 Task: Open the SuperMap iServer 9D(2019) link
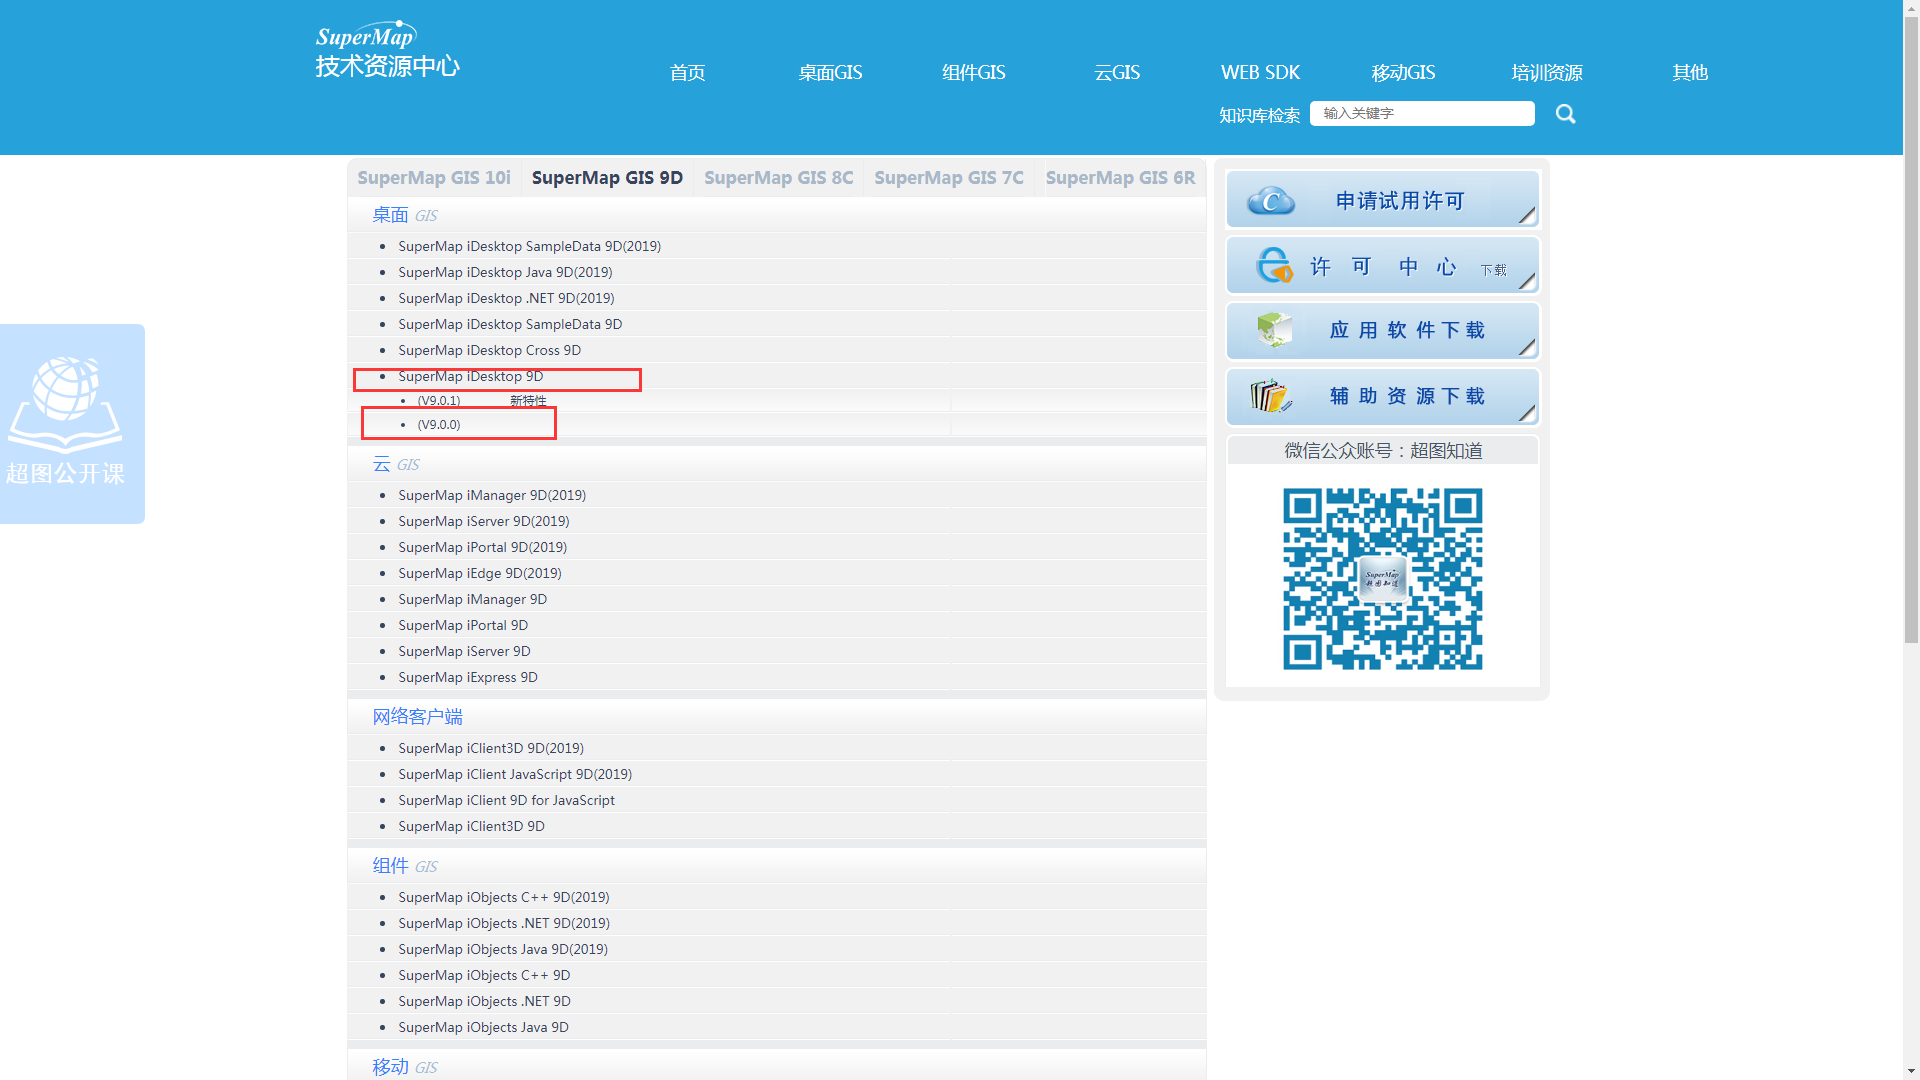pos(483,522)
